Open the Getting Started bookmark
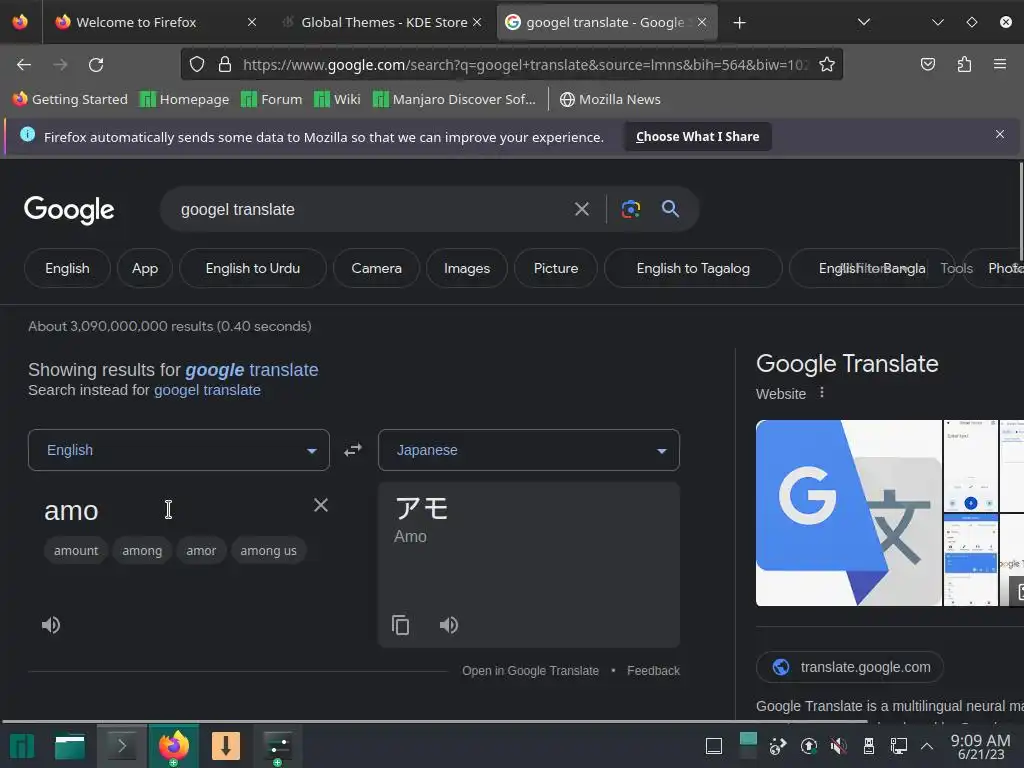Image resolution: width=1024 pixels, height=768 pixels. point(71,99)
